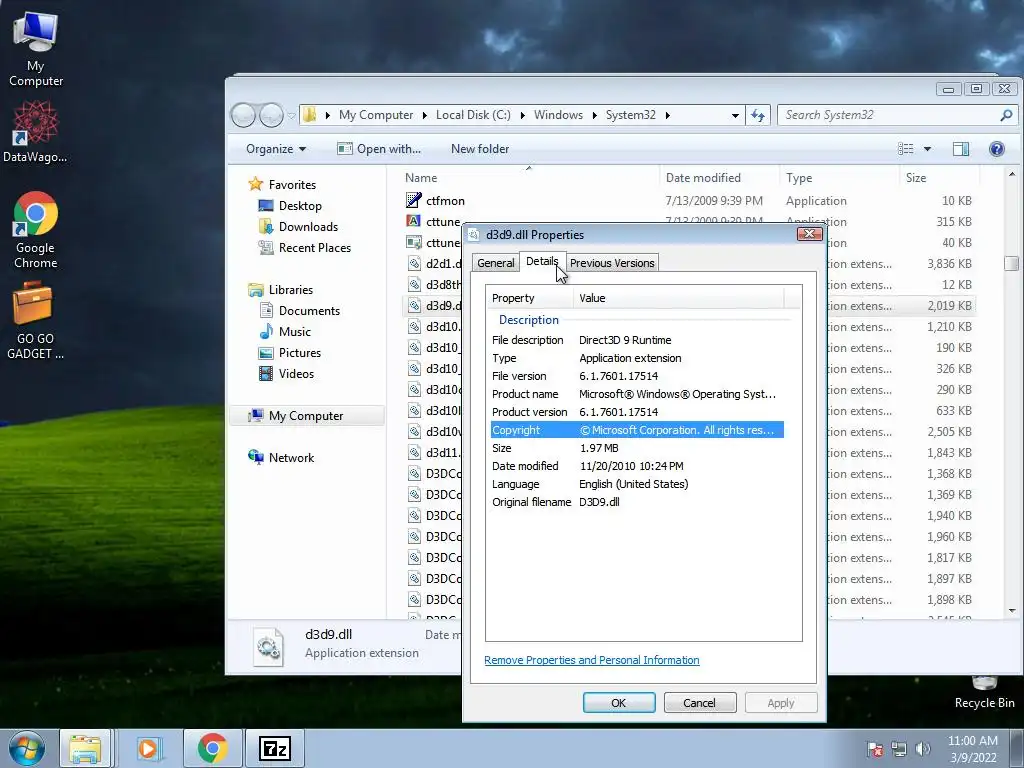Launch Google Chrome from the desktop
The height and width of the screenshot is (768, 1024).
(35, 230)
